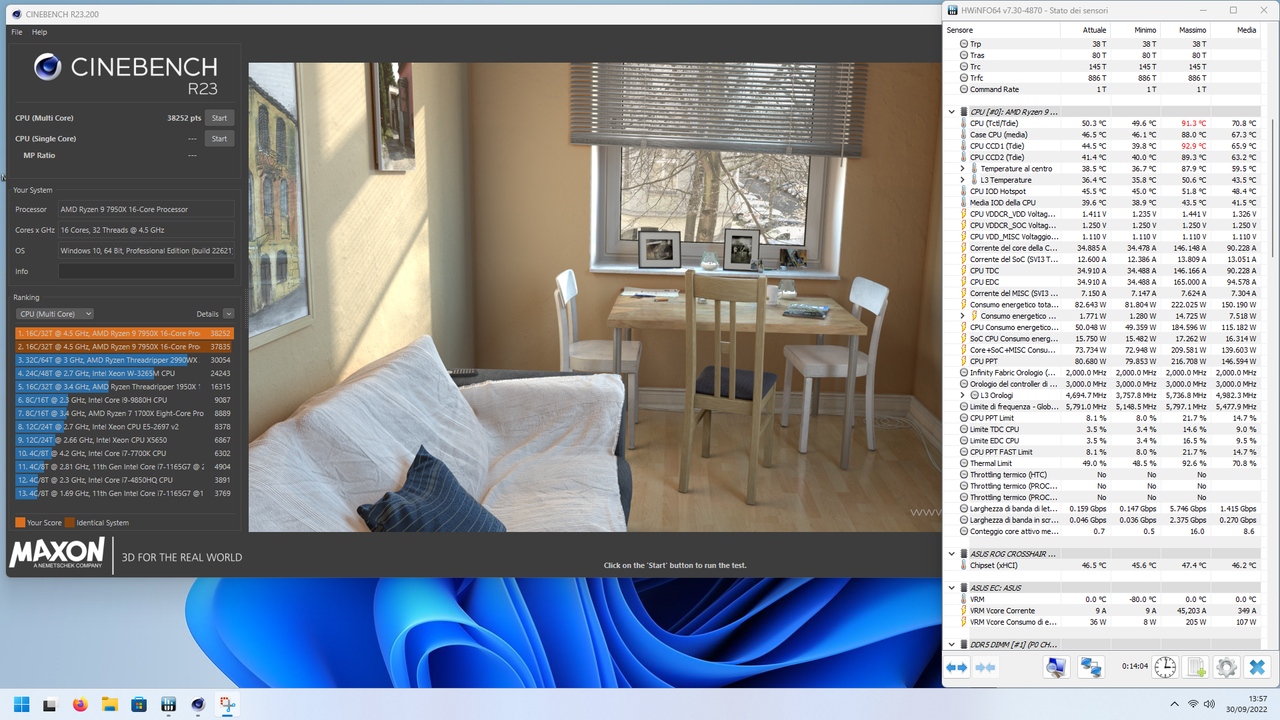Select Ryzen 7 1700X ranking row
This screenshot has height=720, width=1280.
click(124, 413)
